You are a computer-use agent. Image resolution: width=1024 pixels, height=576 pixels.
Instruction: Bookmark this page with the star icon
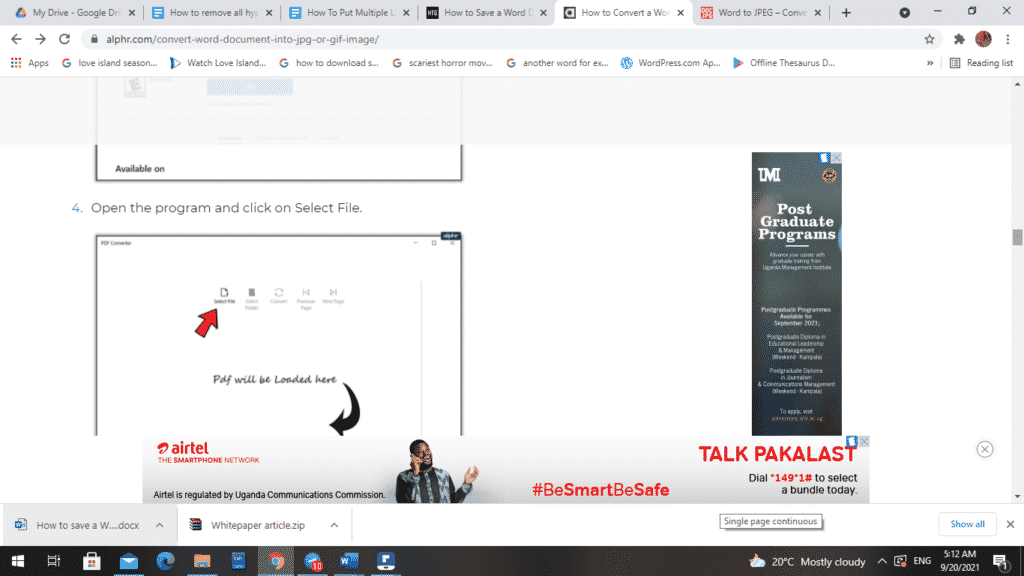click(x=929, y=38)
